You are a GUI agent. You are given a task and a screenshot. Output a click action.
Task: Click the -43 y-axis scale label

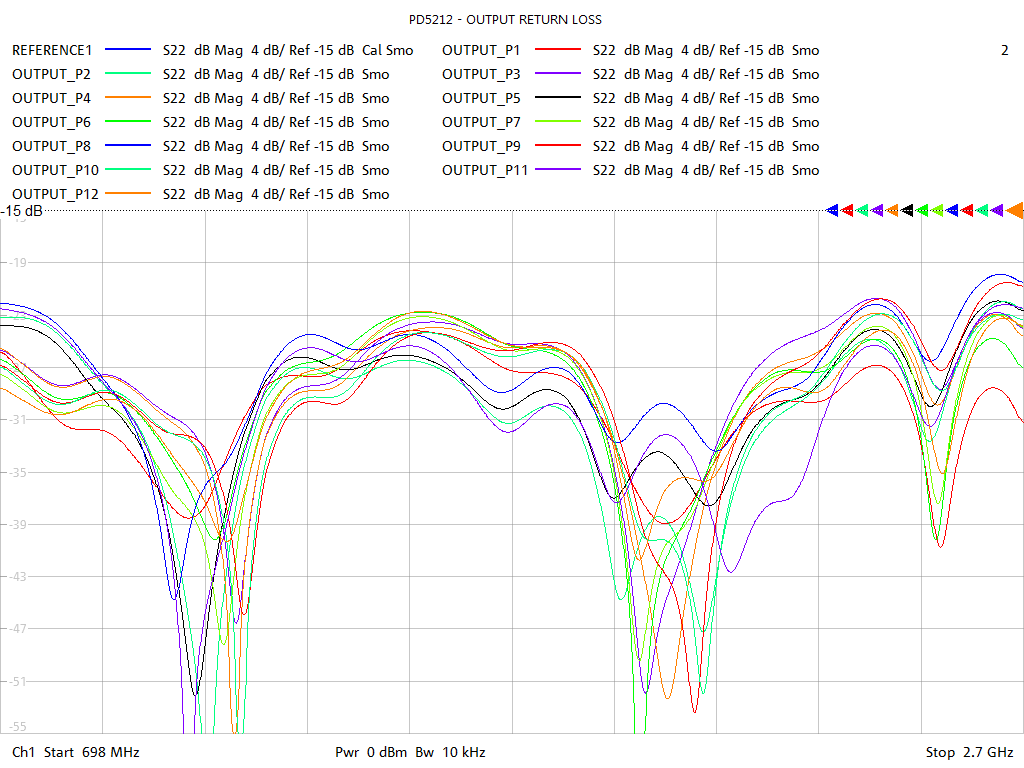pyautogui.click(x=17, y=576)
